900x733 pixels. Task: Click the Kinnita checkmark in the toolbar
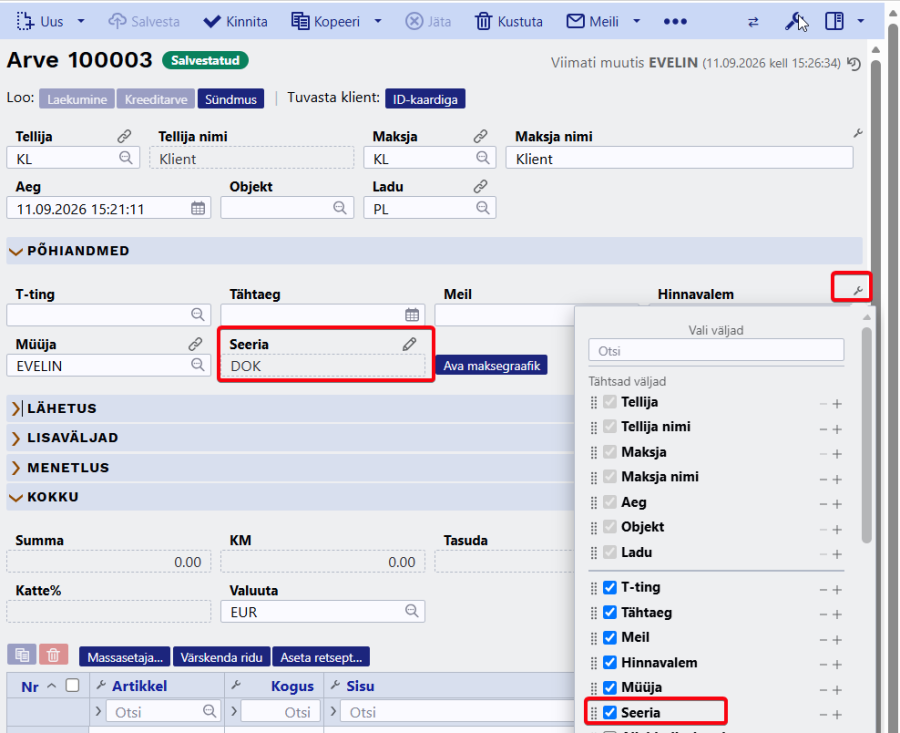(x=212, y=22)
